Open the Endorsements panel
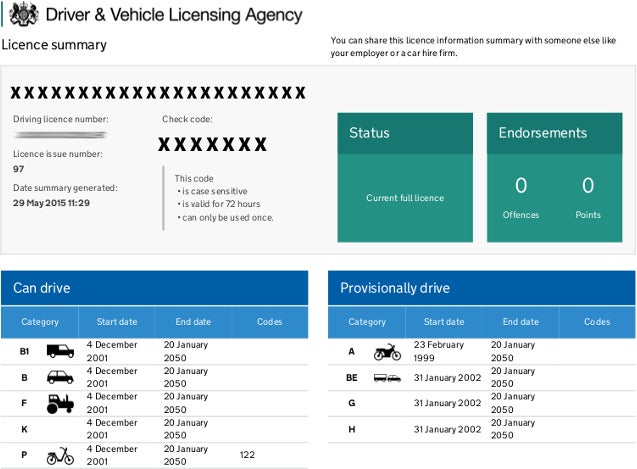Viewport: 637px width, 469px height. pyautogui.click(x=555, y=133)
